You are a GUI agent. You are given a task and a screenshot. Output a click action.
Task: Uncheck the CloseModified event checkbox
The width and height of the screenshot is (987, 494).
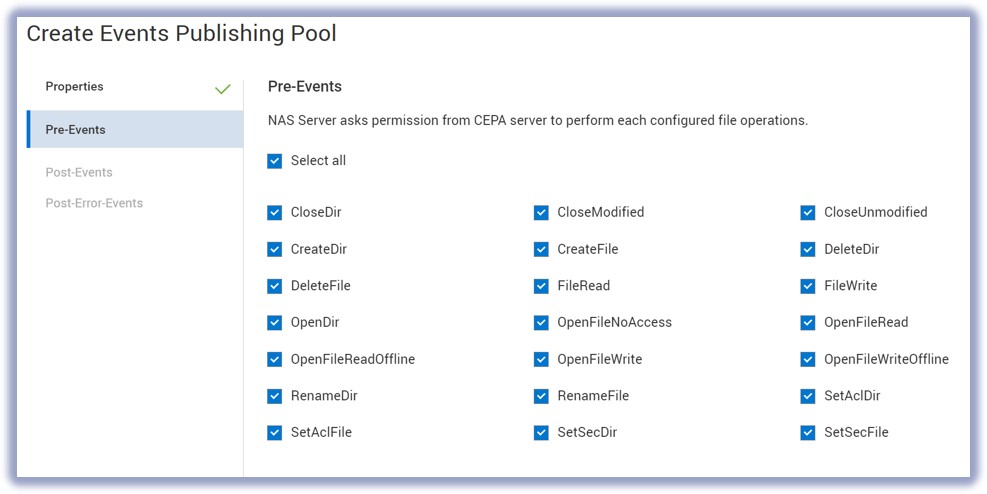point(541,213)
